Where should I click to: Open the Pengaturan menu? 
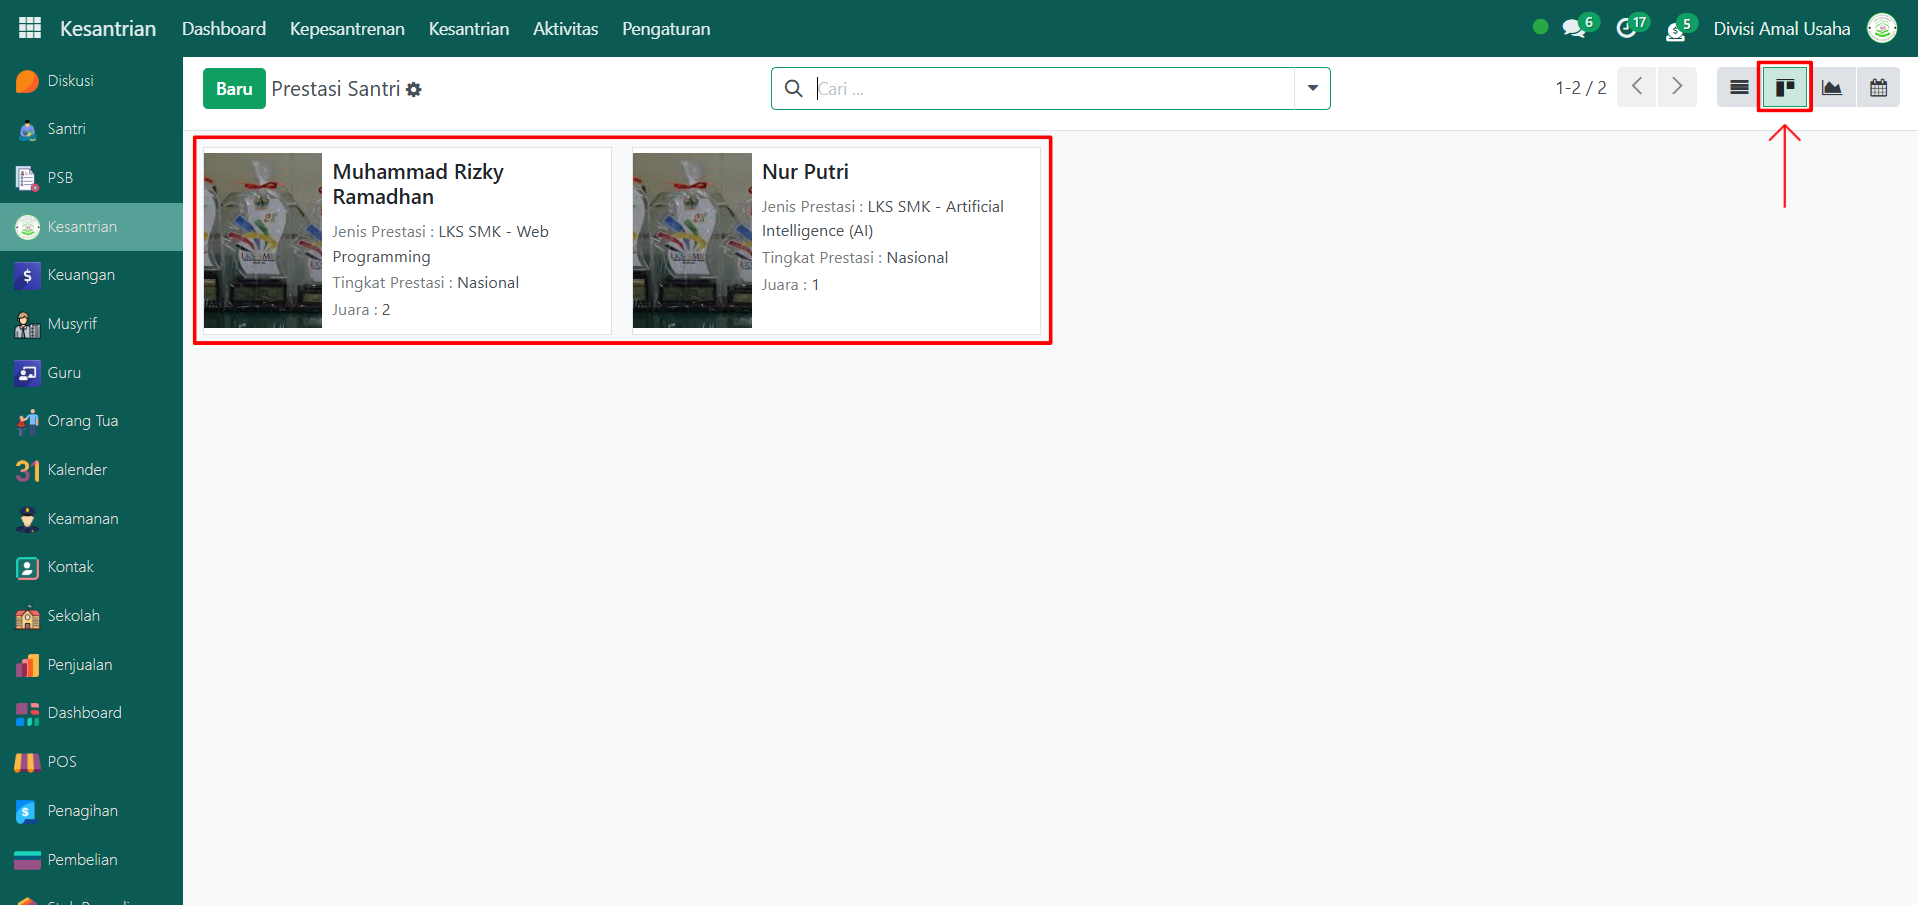pyautogui.click(x=666, y=29)
